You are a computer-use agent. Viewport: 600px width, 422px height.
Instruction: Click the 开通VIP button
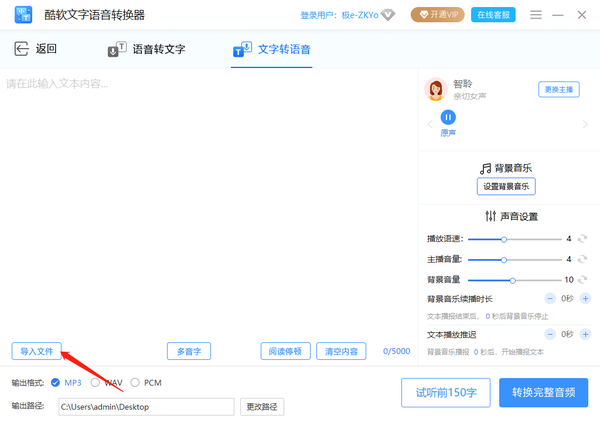click(437, 15)
